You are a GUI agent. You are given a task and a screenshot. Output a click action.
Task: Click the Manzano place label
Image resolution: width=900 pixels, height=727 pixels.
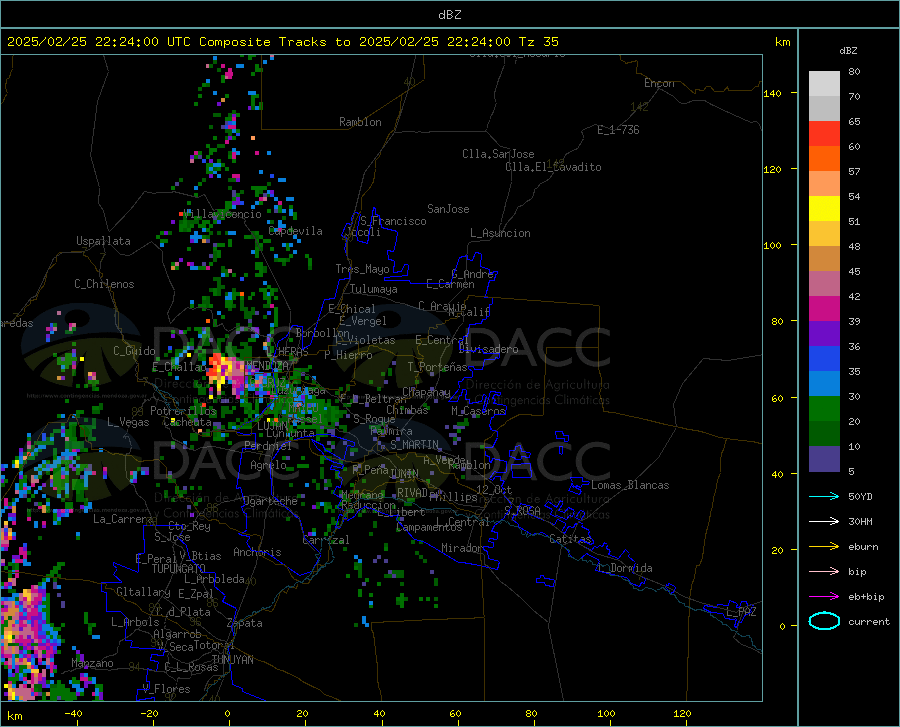(x=92, y=663)
